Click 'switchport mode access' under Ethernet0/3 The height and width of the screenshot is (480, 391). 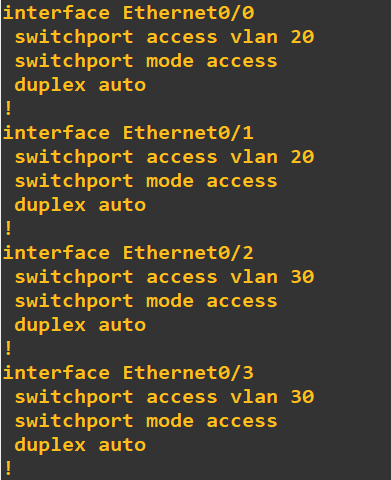(146, 421)
